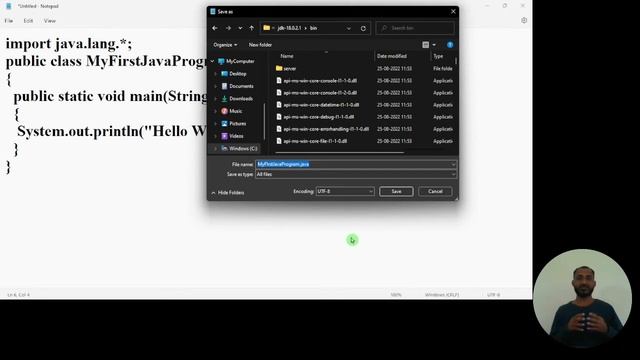The height and width of the screenshot is (360, 640).
Task: Click the server folder icon
Action: [x=279, y=68]
